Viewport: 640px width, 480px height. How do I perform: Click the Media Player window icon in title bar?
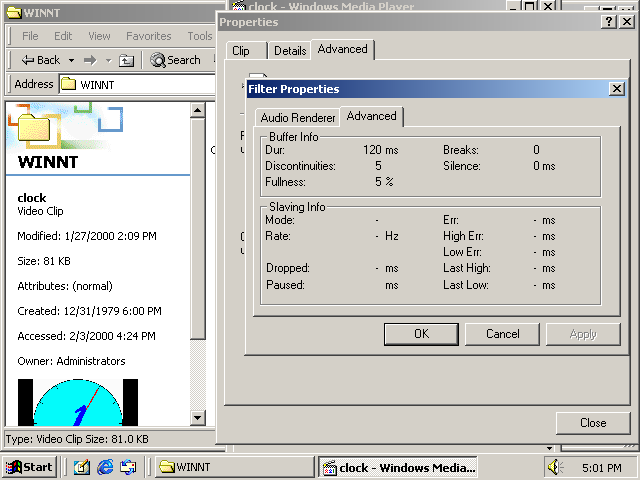(x=239, y=6)
